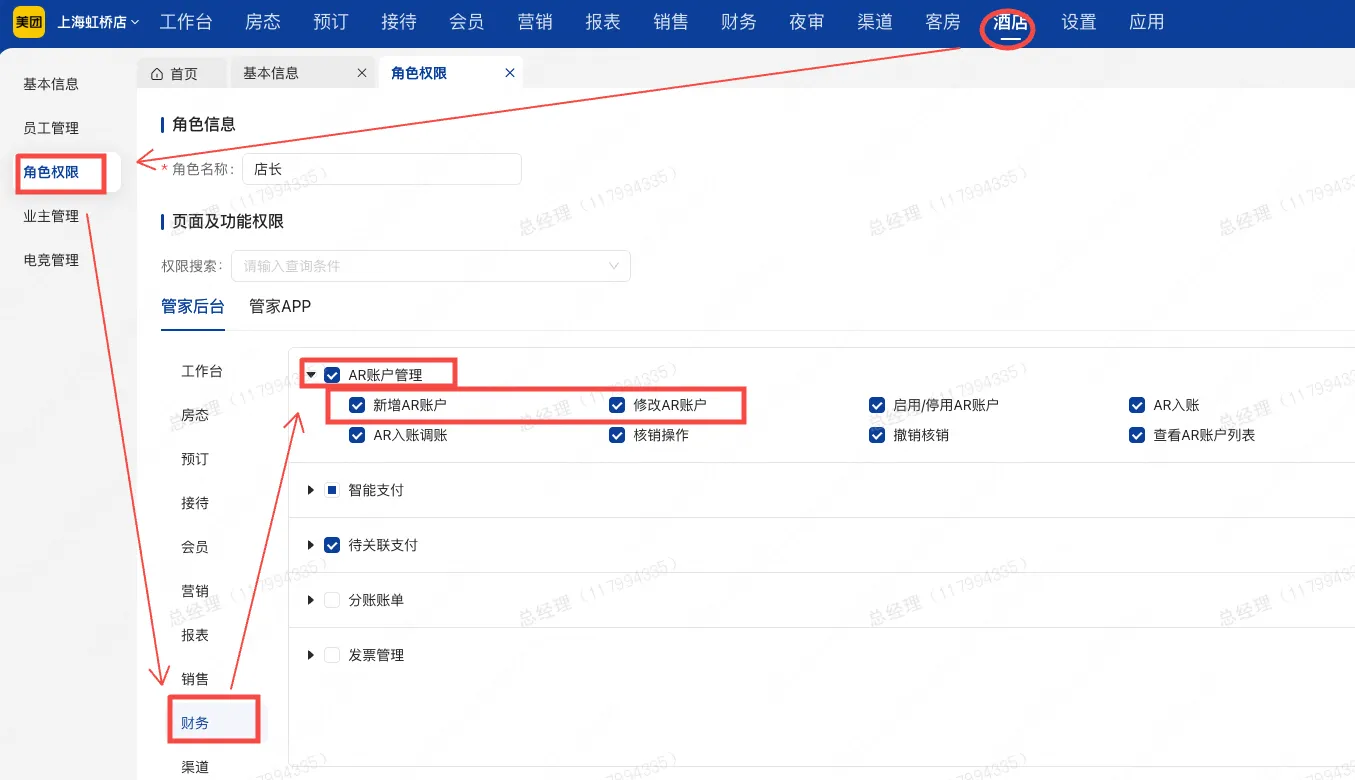Open the 夜审 menu in top bar
The image size is (1355, 780).
[x=805, y=21]
